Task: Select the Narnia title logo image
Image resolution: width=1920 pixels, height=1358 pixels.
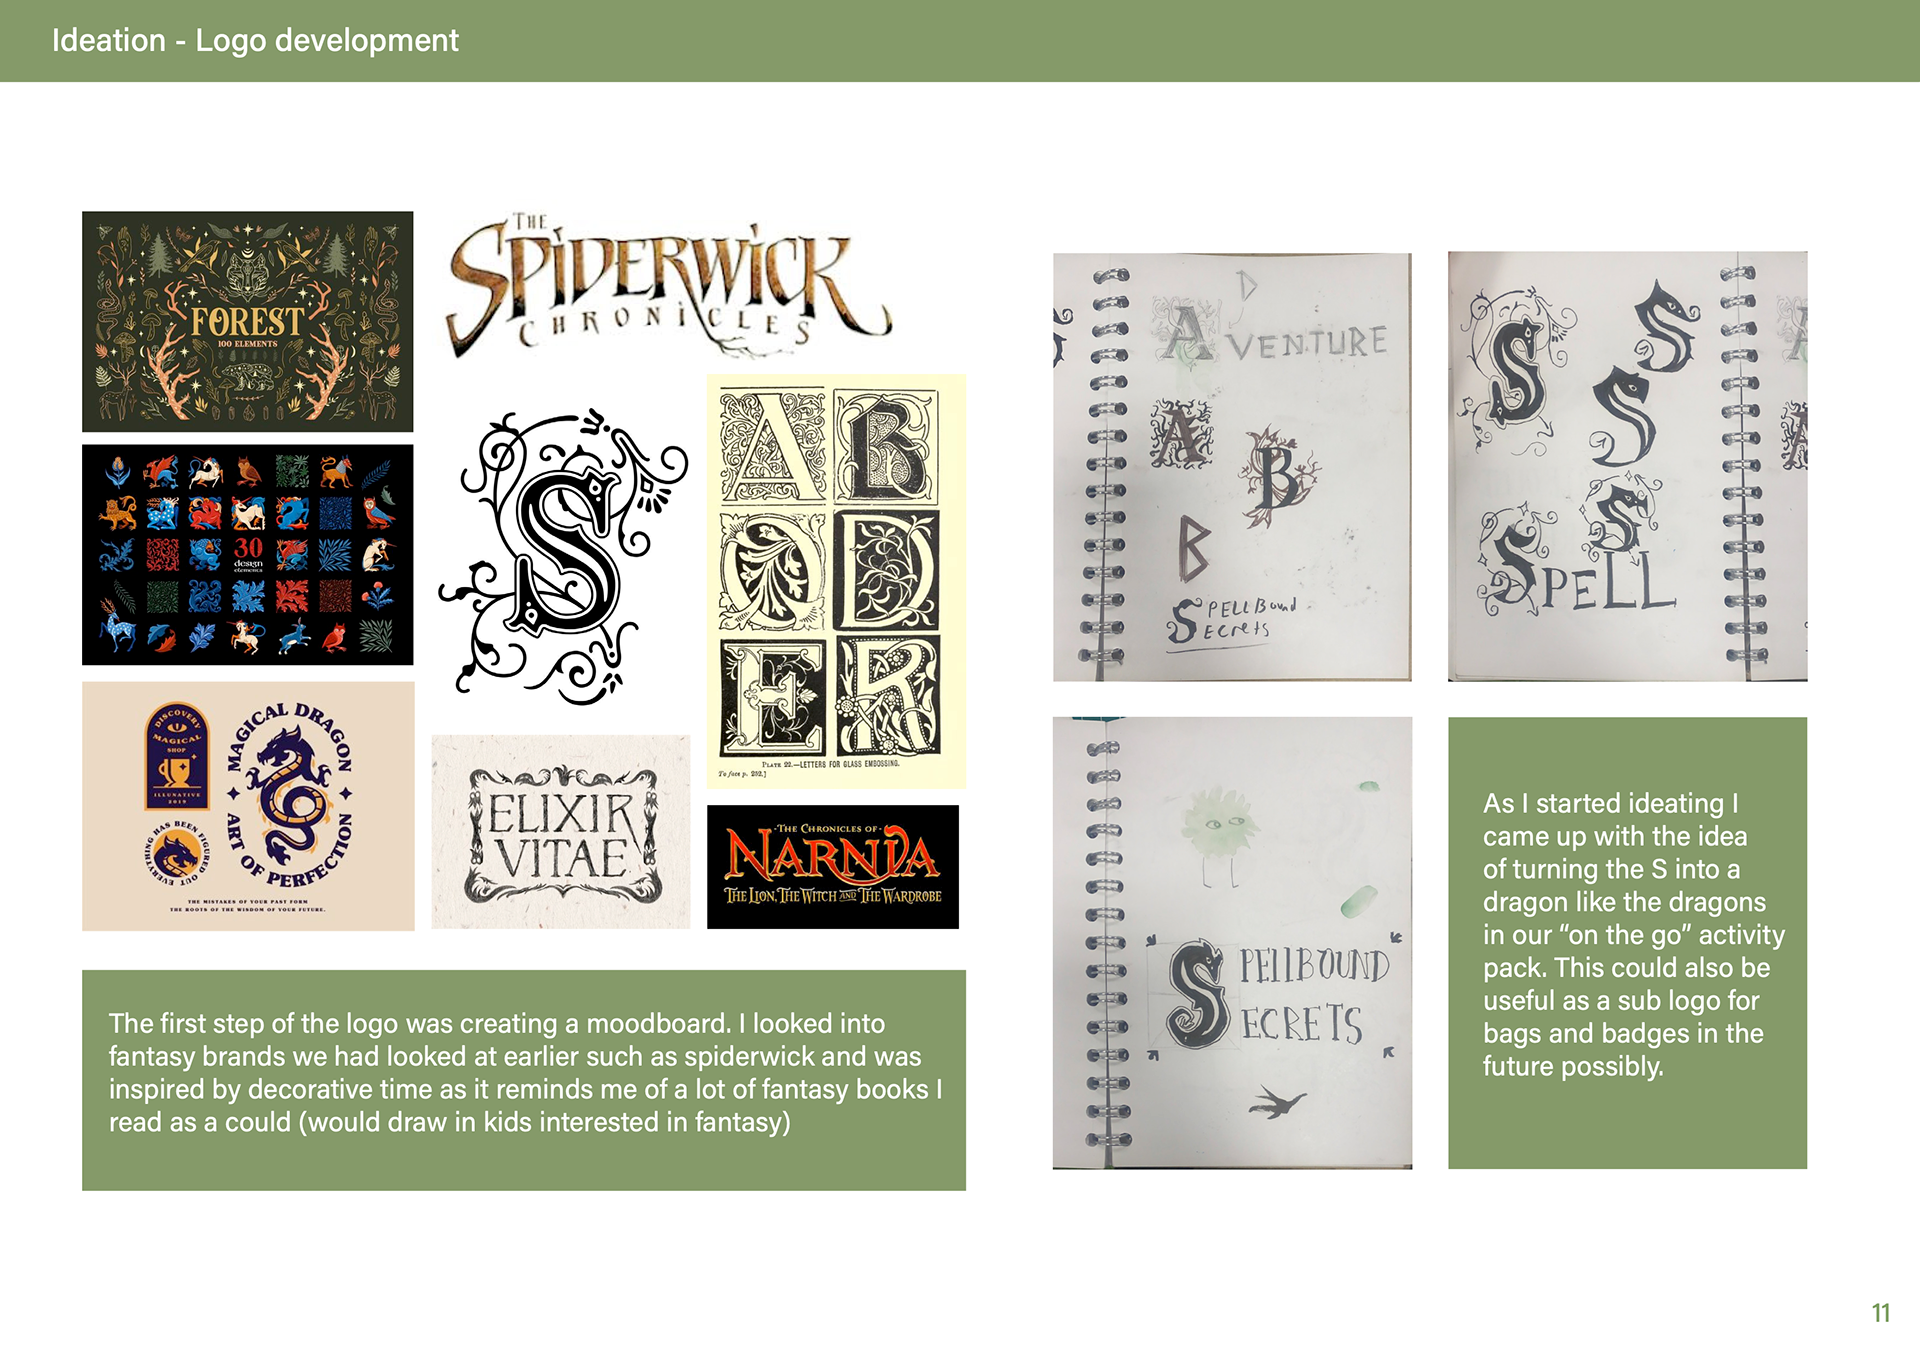Action: click(x=833, y=867)
